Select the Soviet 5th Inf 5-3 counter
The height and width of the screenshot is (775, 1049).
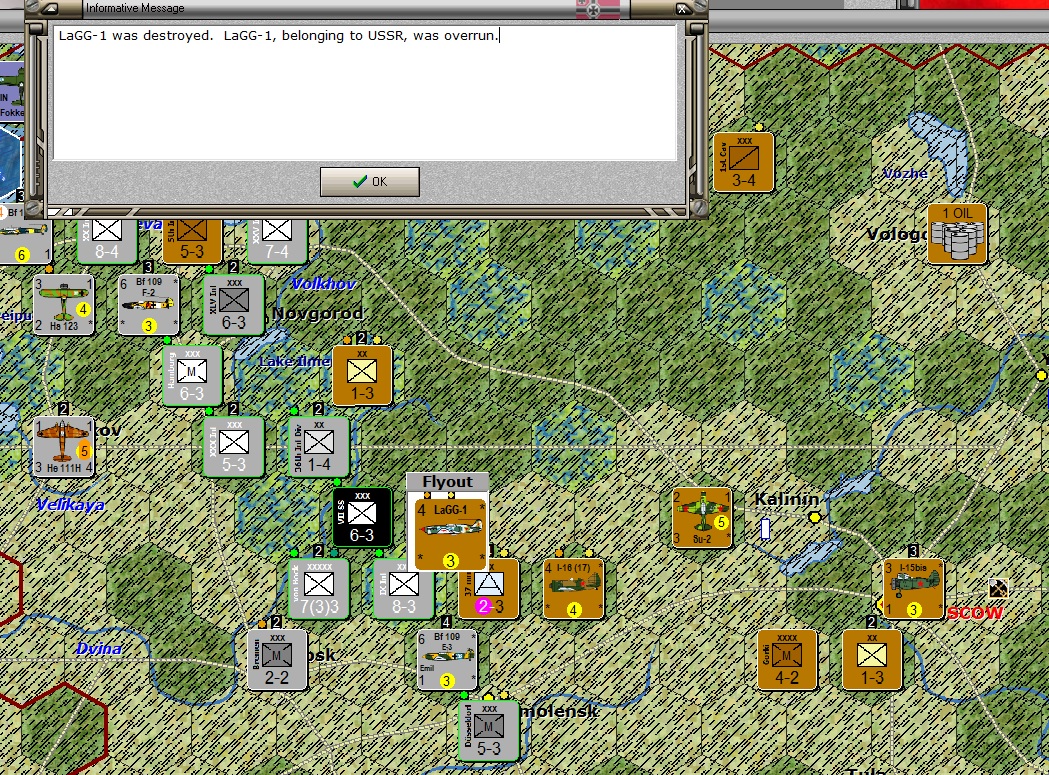click(192, 241)
